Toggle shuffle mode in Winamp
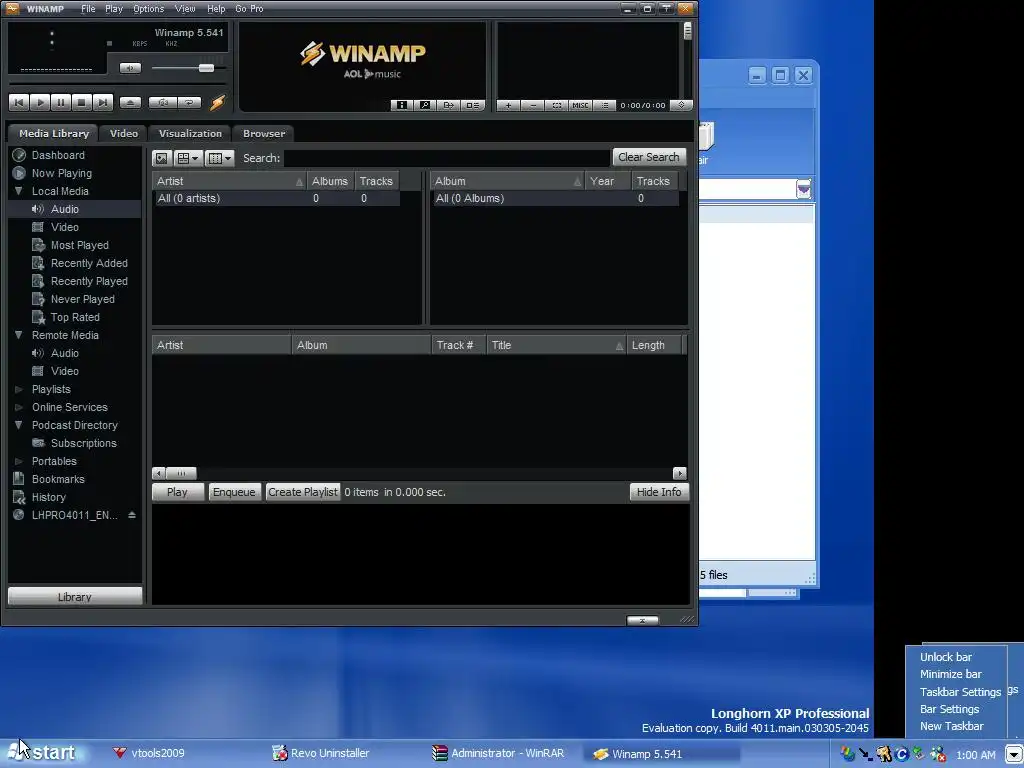The image size is (1024, 768). point(163,103)
